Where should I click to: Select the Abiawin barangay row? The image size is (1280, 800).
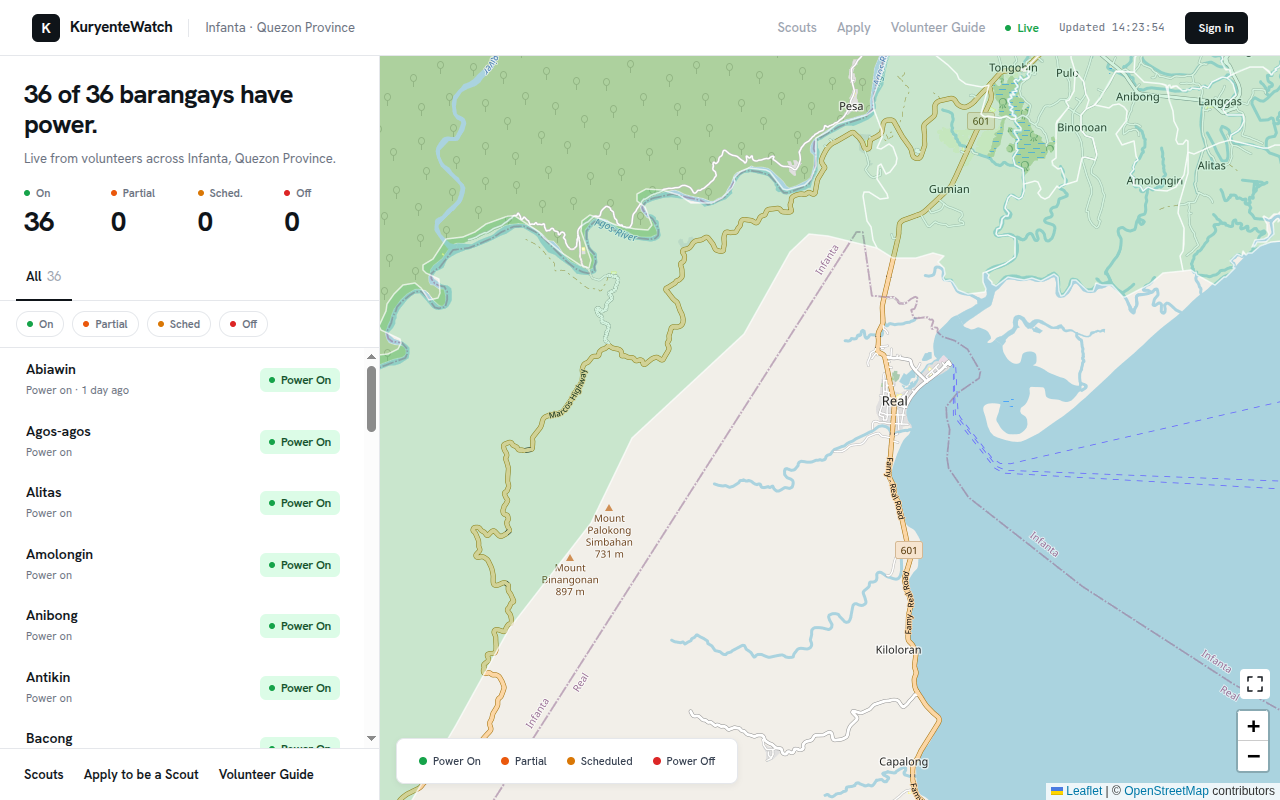[183, 380]
